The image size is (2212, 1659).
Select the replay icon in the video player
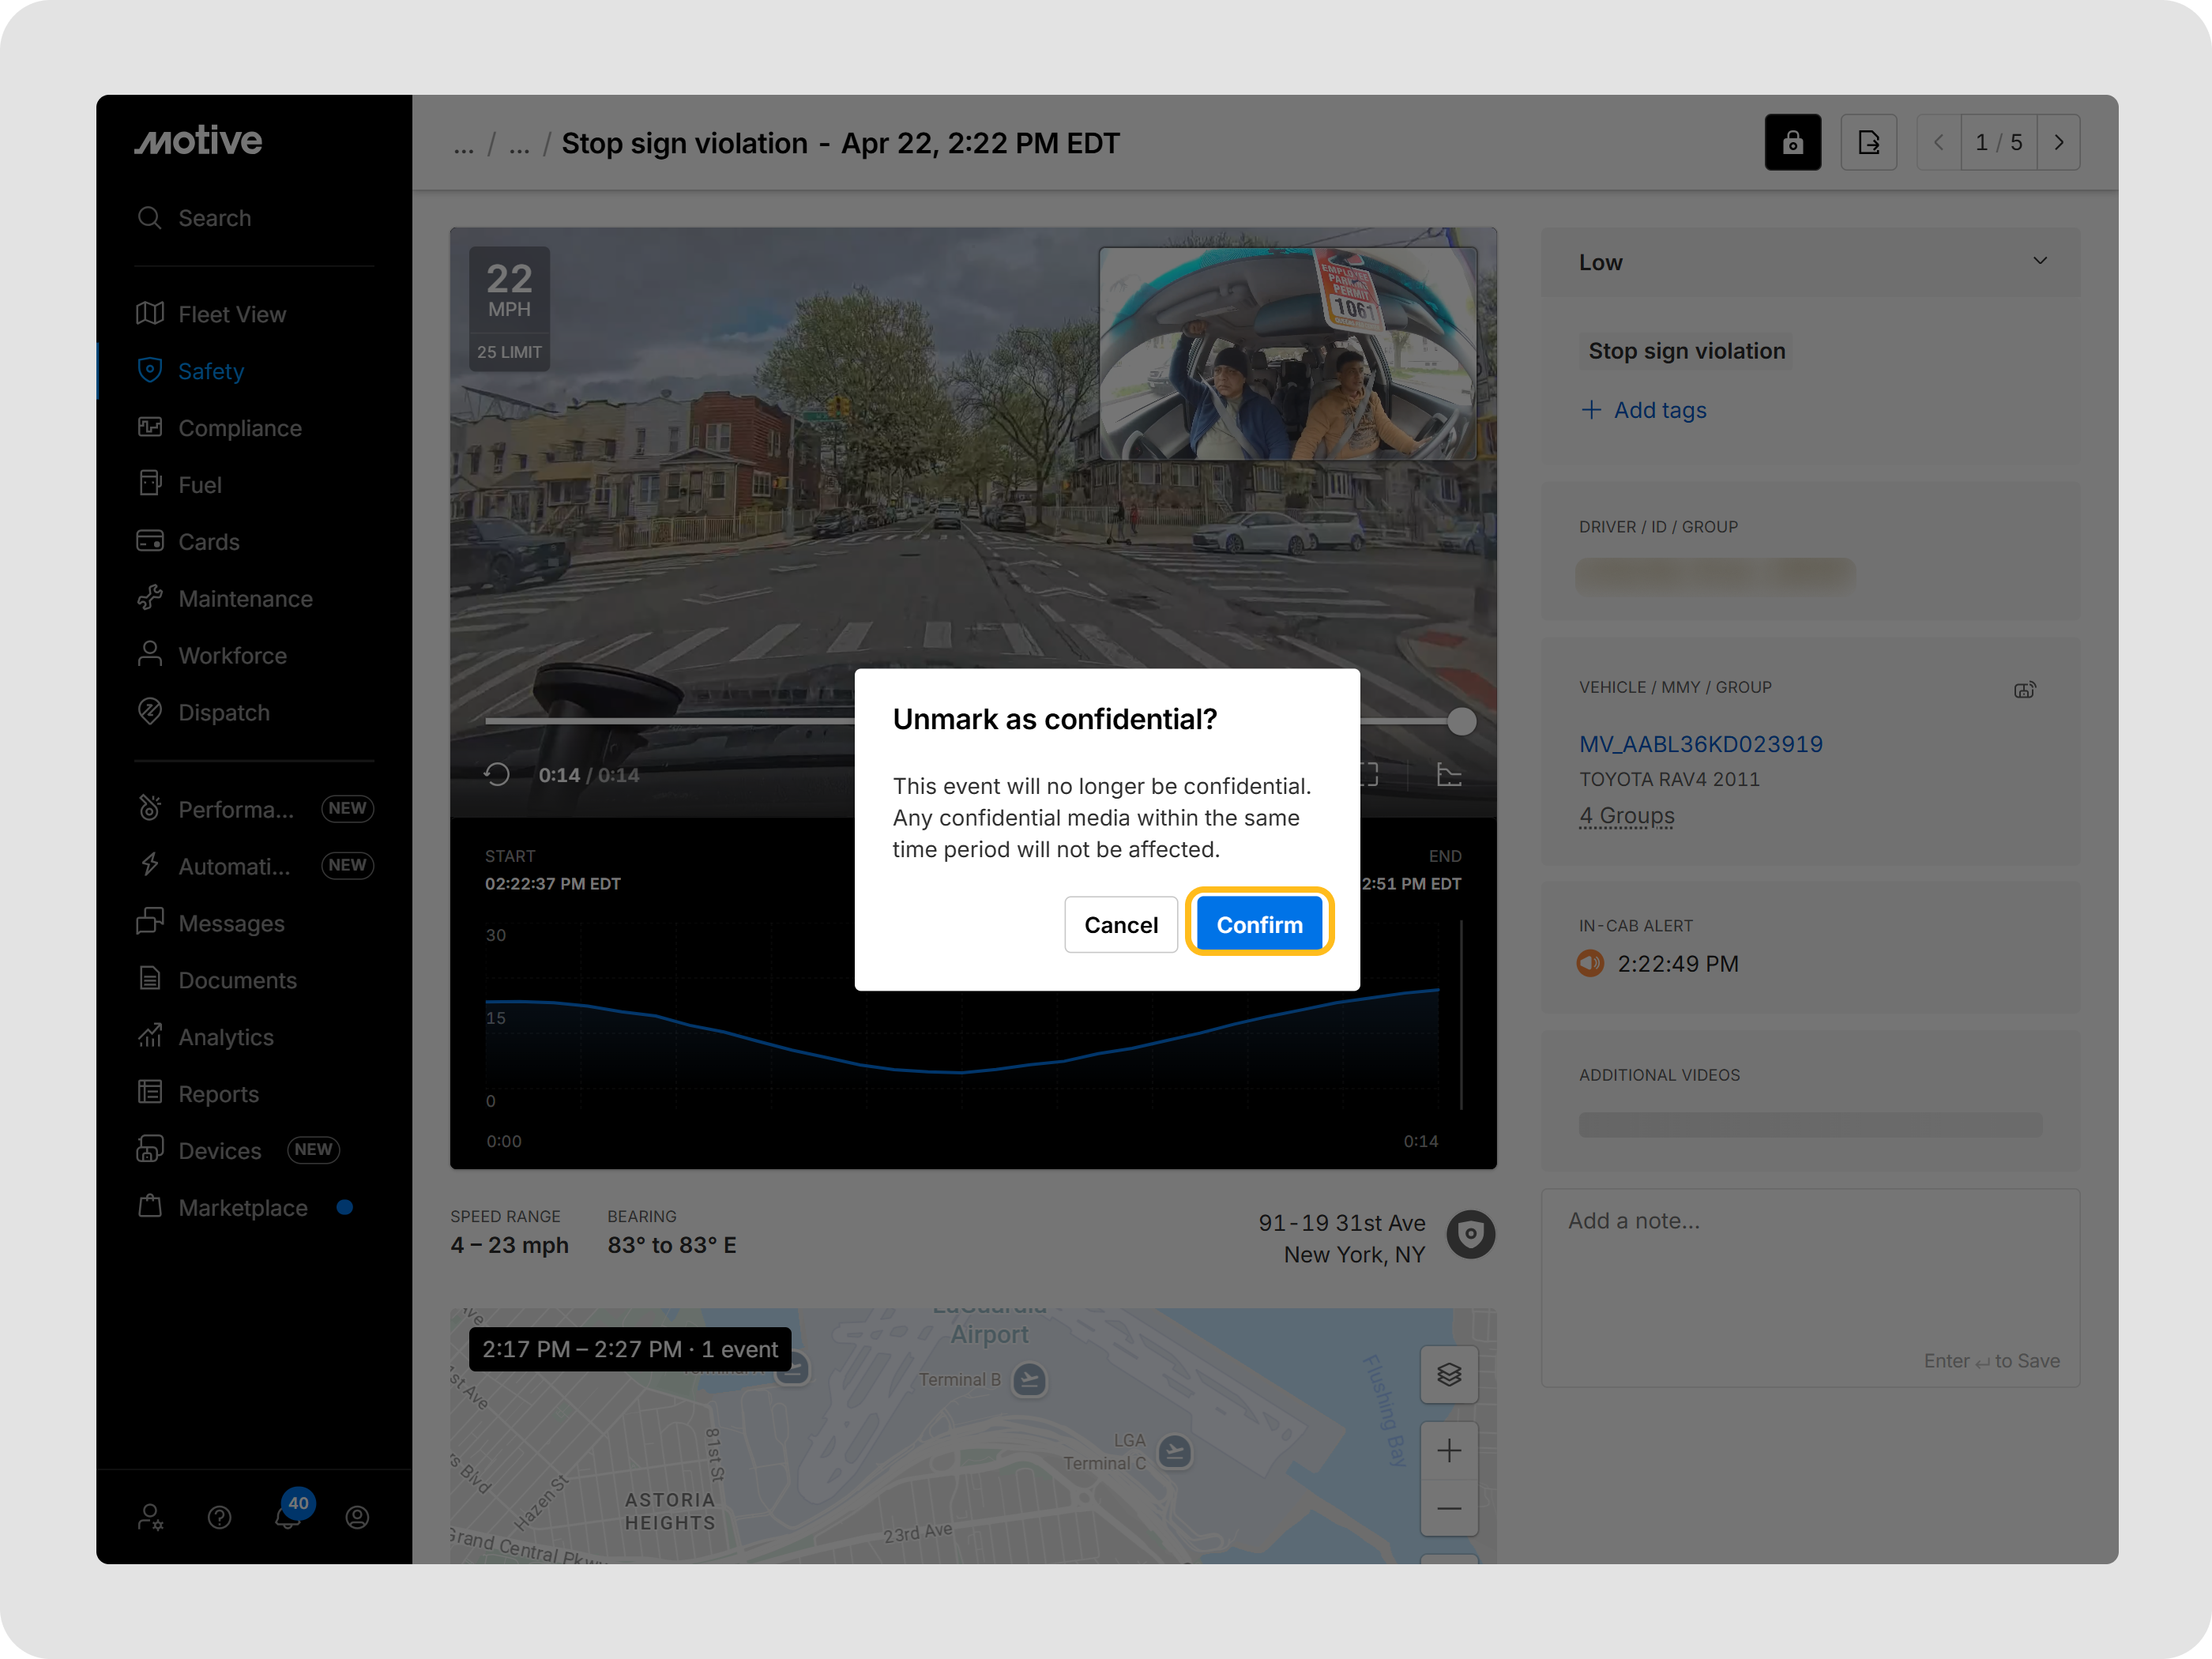click(497, 773)
